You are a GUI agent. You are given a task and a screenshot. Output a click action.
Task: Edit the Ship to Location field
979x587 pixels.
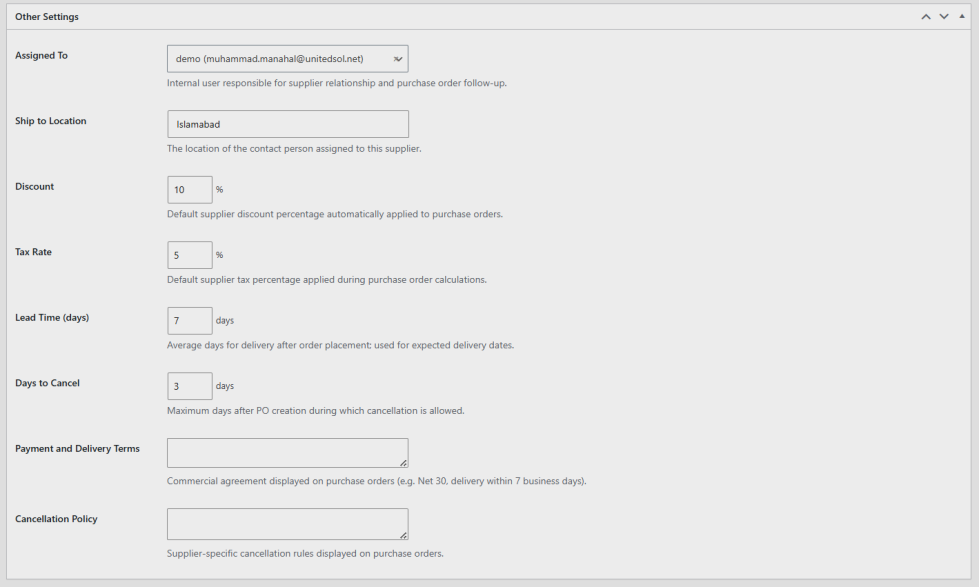tap(288, 124)
